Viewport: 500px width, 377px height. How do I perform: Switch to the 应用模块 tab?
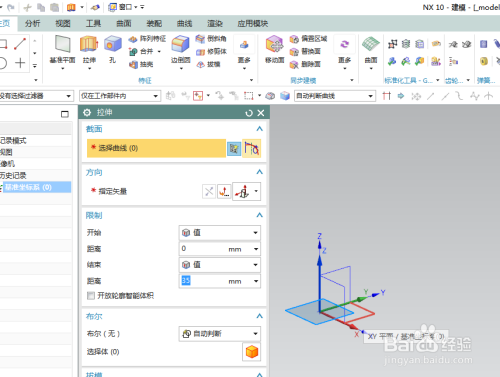pos(253,23)
